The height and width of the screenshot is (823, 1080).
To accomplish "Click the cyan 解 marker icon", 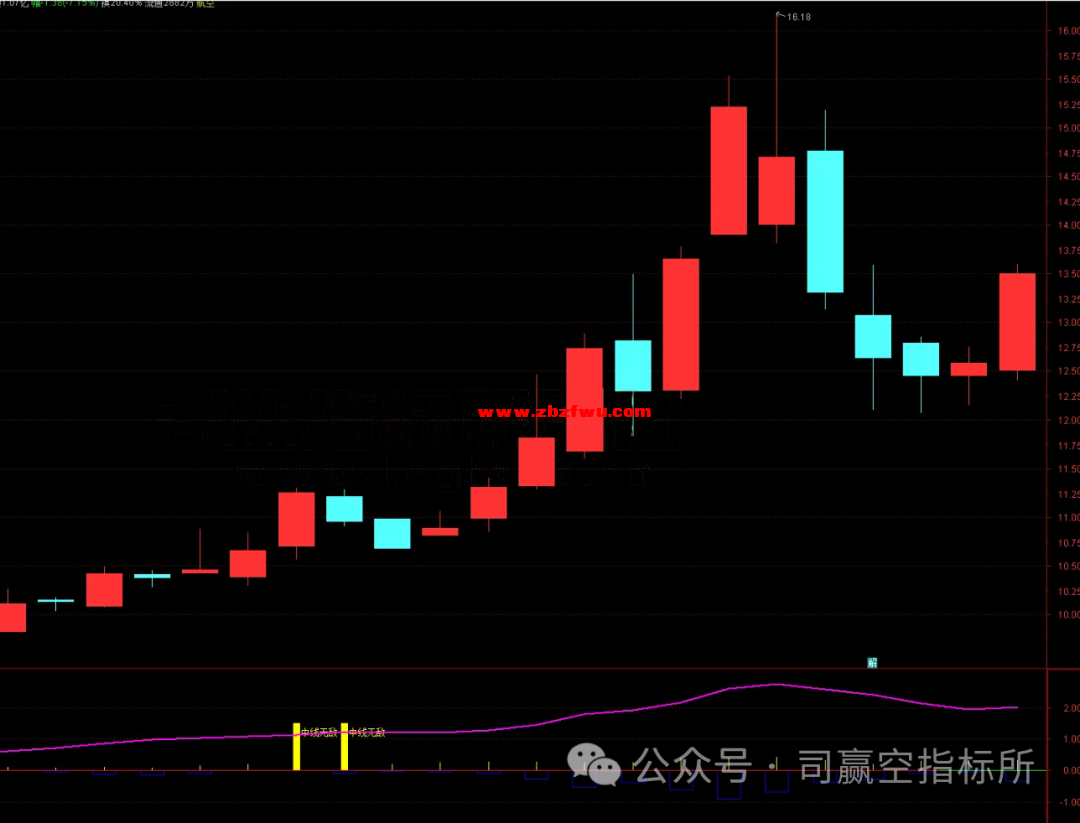I will click(x=872, y=662).
